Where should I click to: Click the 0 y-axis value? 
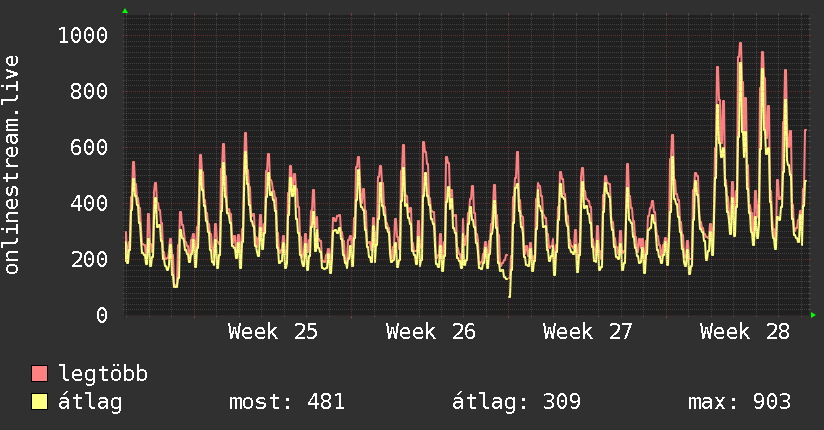pyautogui.click(x=102, y=315)
